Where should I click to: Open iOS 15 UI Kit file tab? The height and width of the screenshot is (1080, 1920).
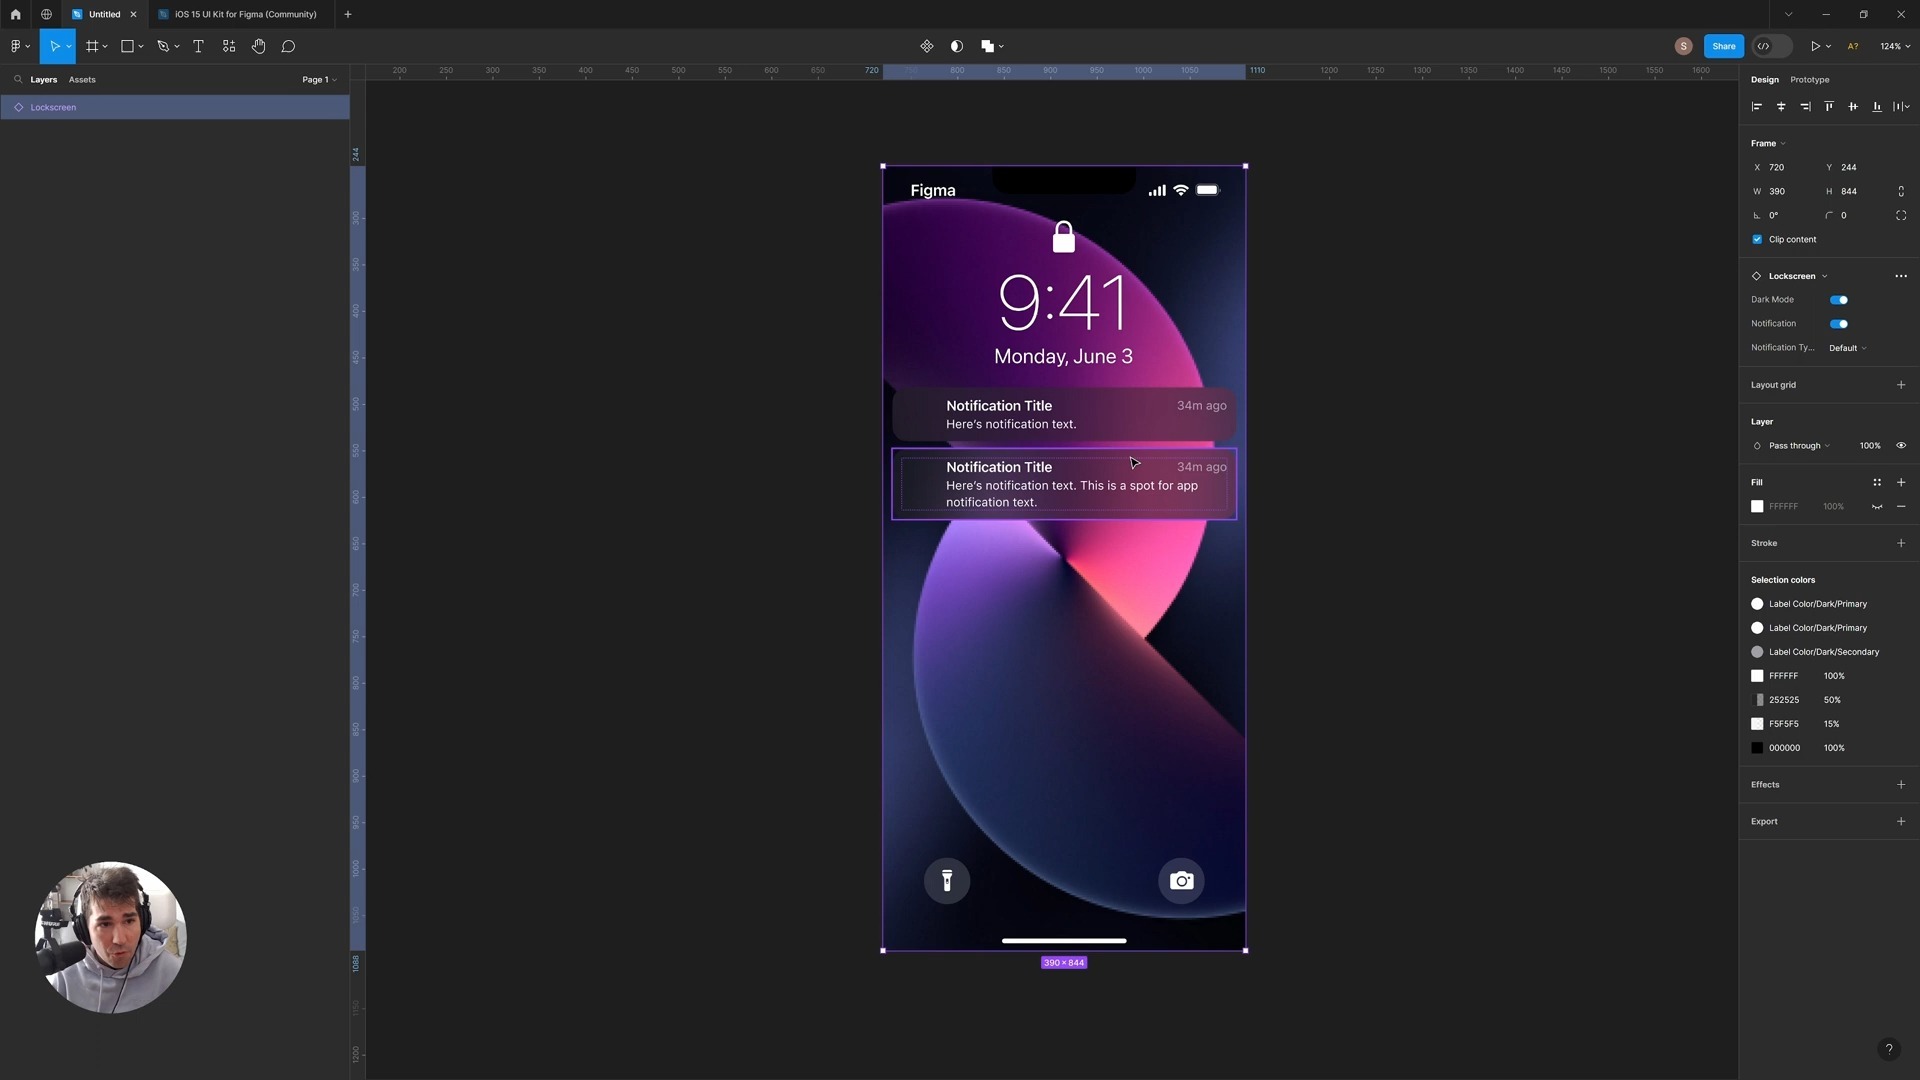pyautogui.click(x=238, y=14)
